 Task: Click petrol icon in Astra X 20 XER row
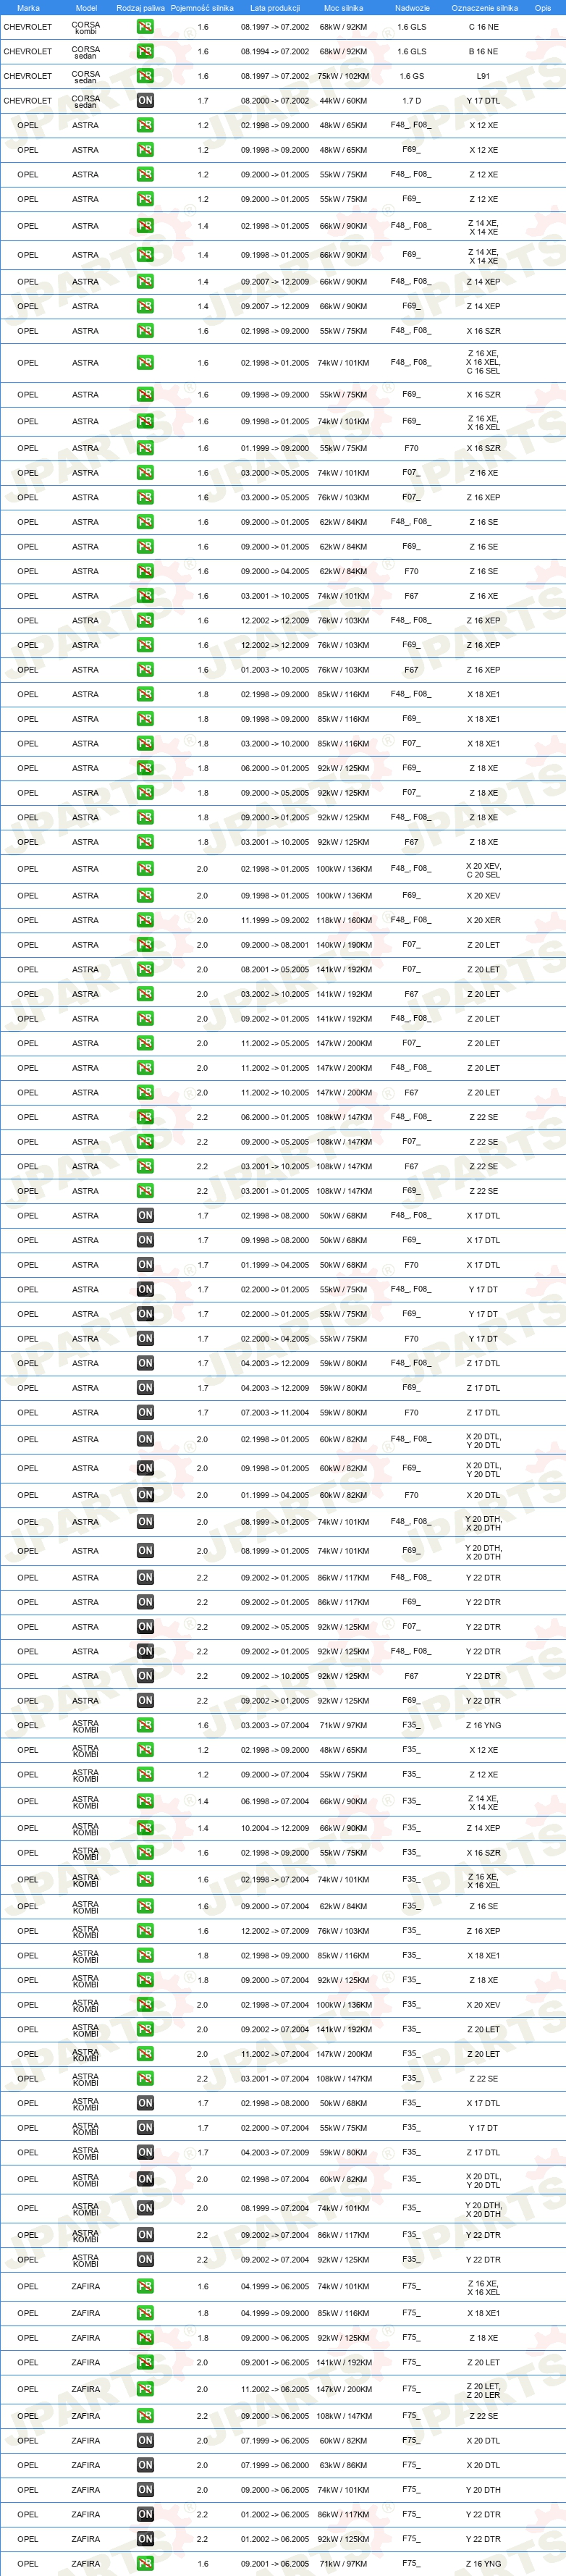pyautogui.click(x=145, y=920)
